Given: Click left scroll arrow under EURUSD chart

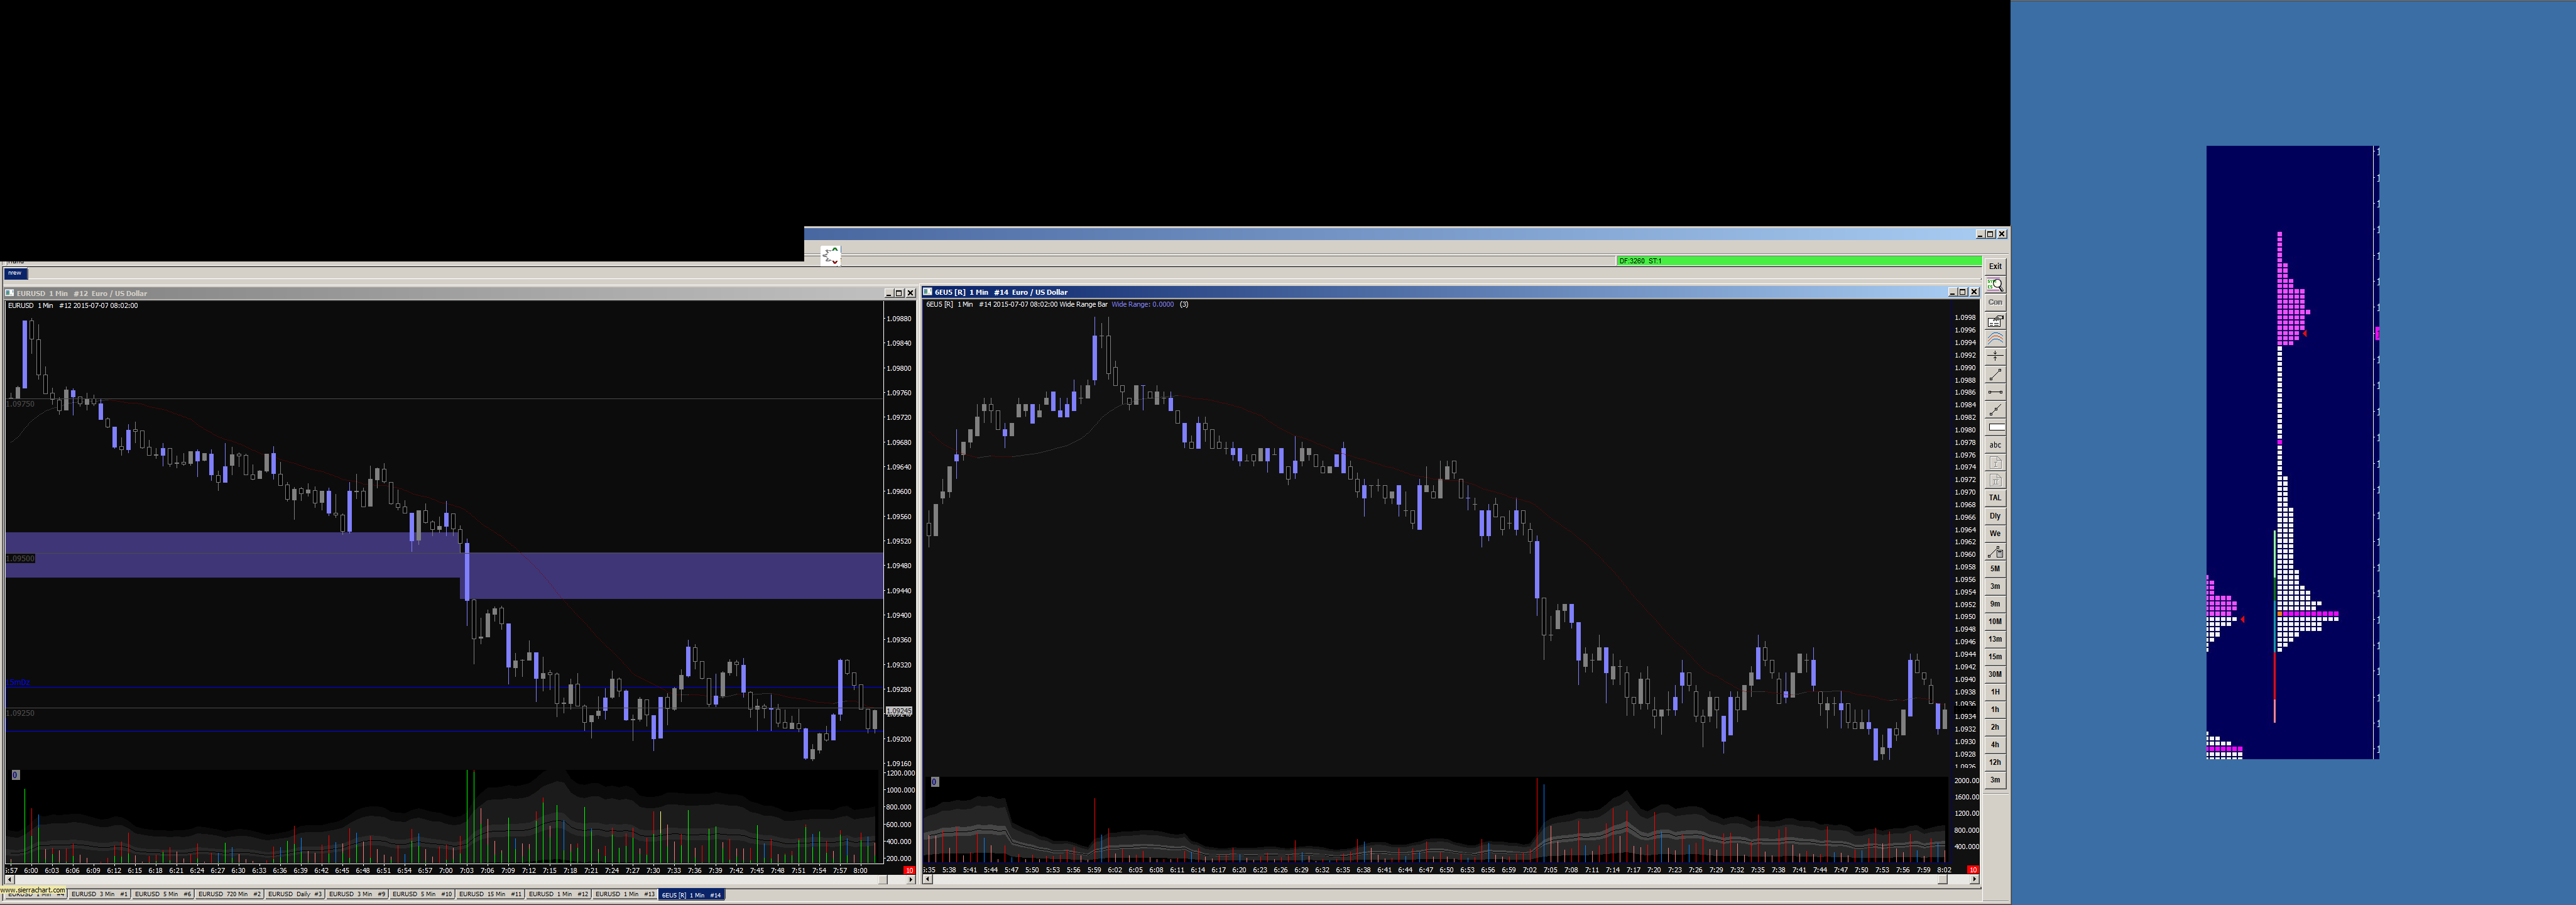Looking at the screenshot, I should pyautogui.click(x=10, y=880).
